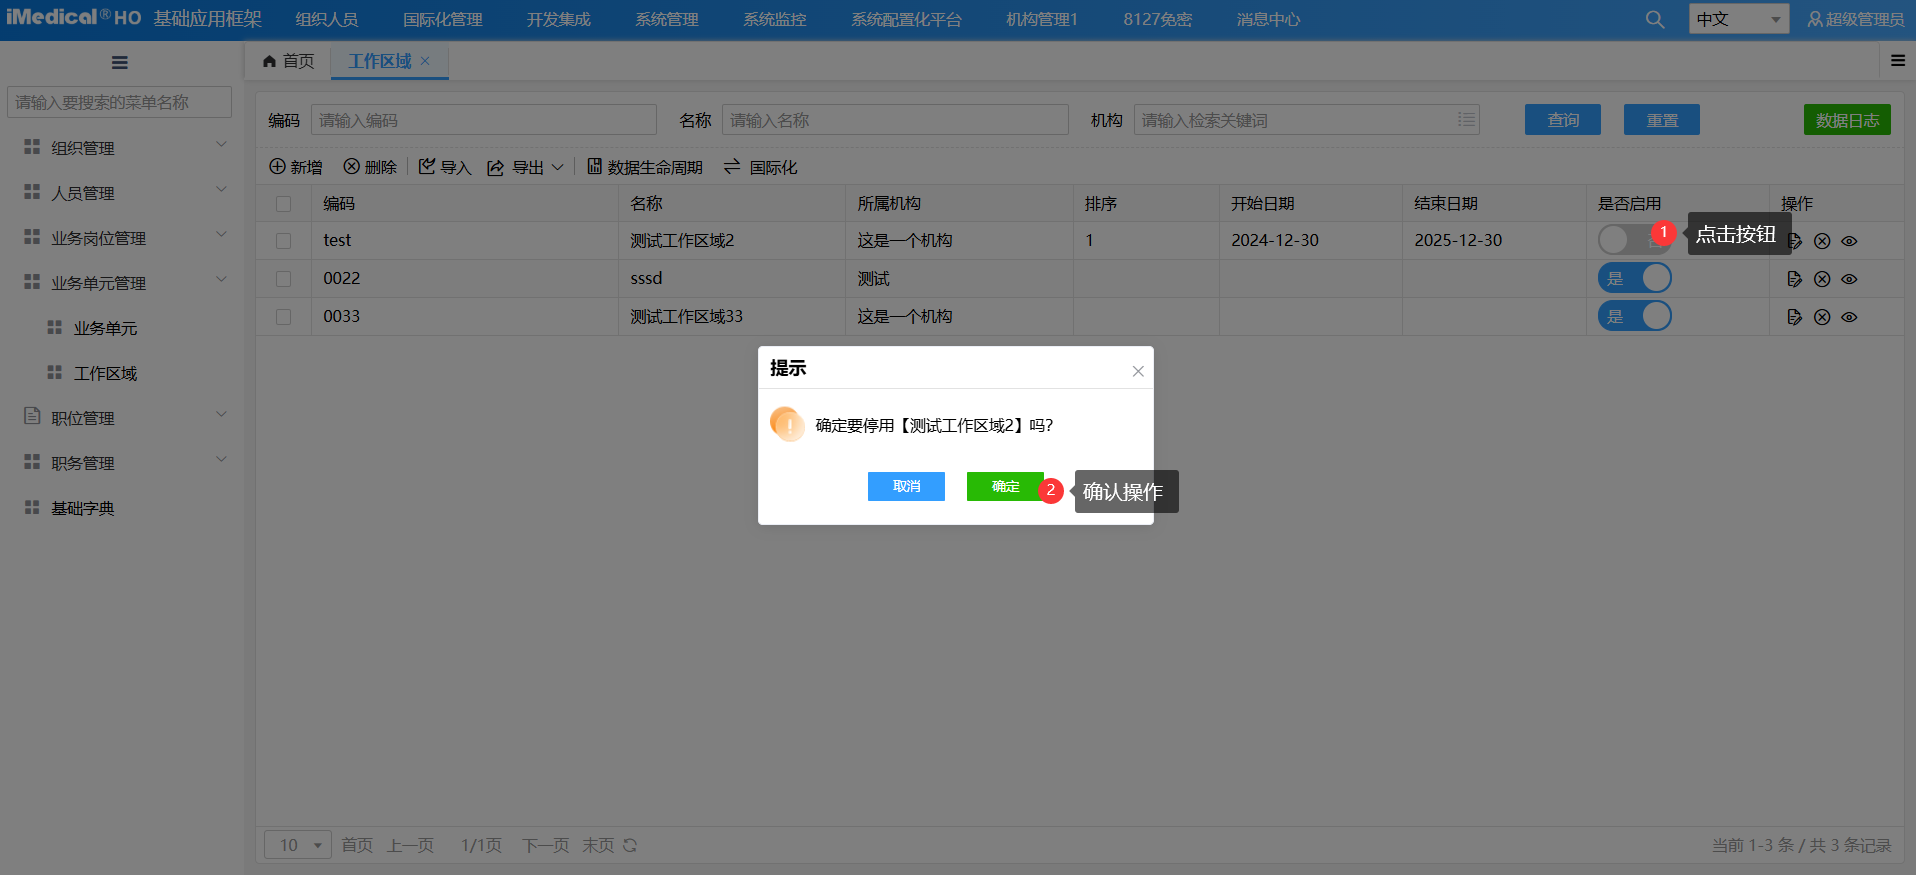Image resolution: width=1916 pixels, height=875 pixels.
Task: Open the 数据生命周期 toolbar item
Action: point(645,167)
